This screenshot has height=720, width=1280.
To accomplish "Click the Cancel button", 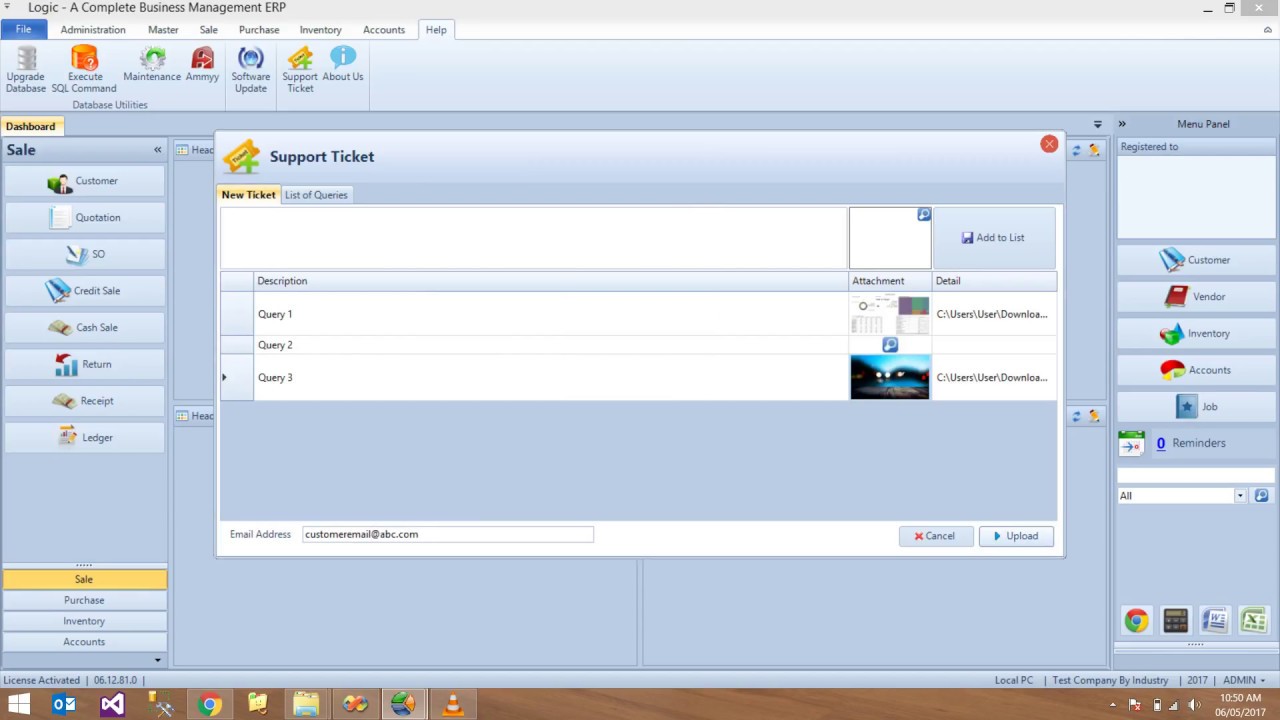I will pos(935,536).
